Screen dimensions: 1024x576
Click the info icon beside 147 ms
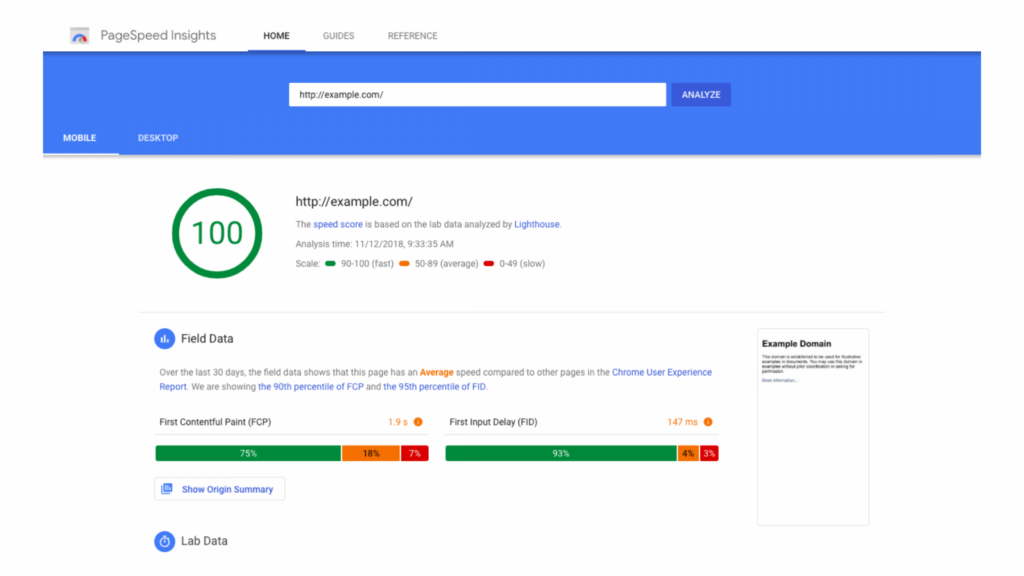[708, 422]
